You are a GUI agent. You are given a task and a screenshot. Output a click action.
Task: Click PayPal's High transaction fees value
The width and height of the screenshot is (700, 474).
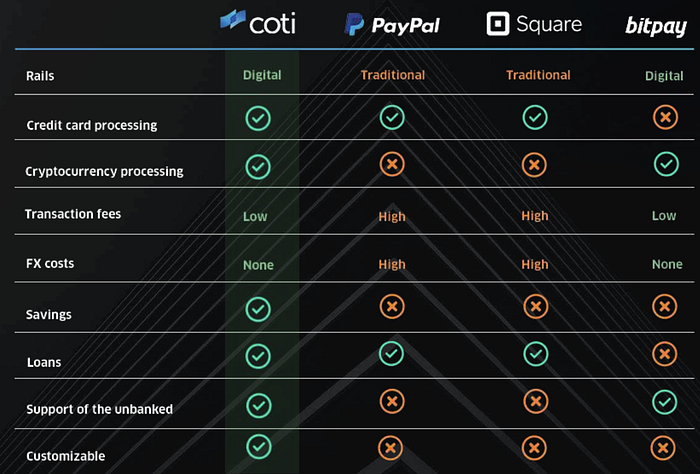pos(392,216)
